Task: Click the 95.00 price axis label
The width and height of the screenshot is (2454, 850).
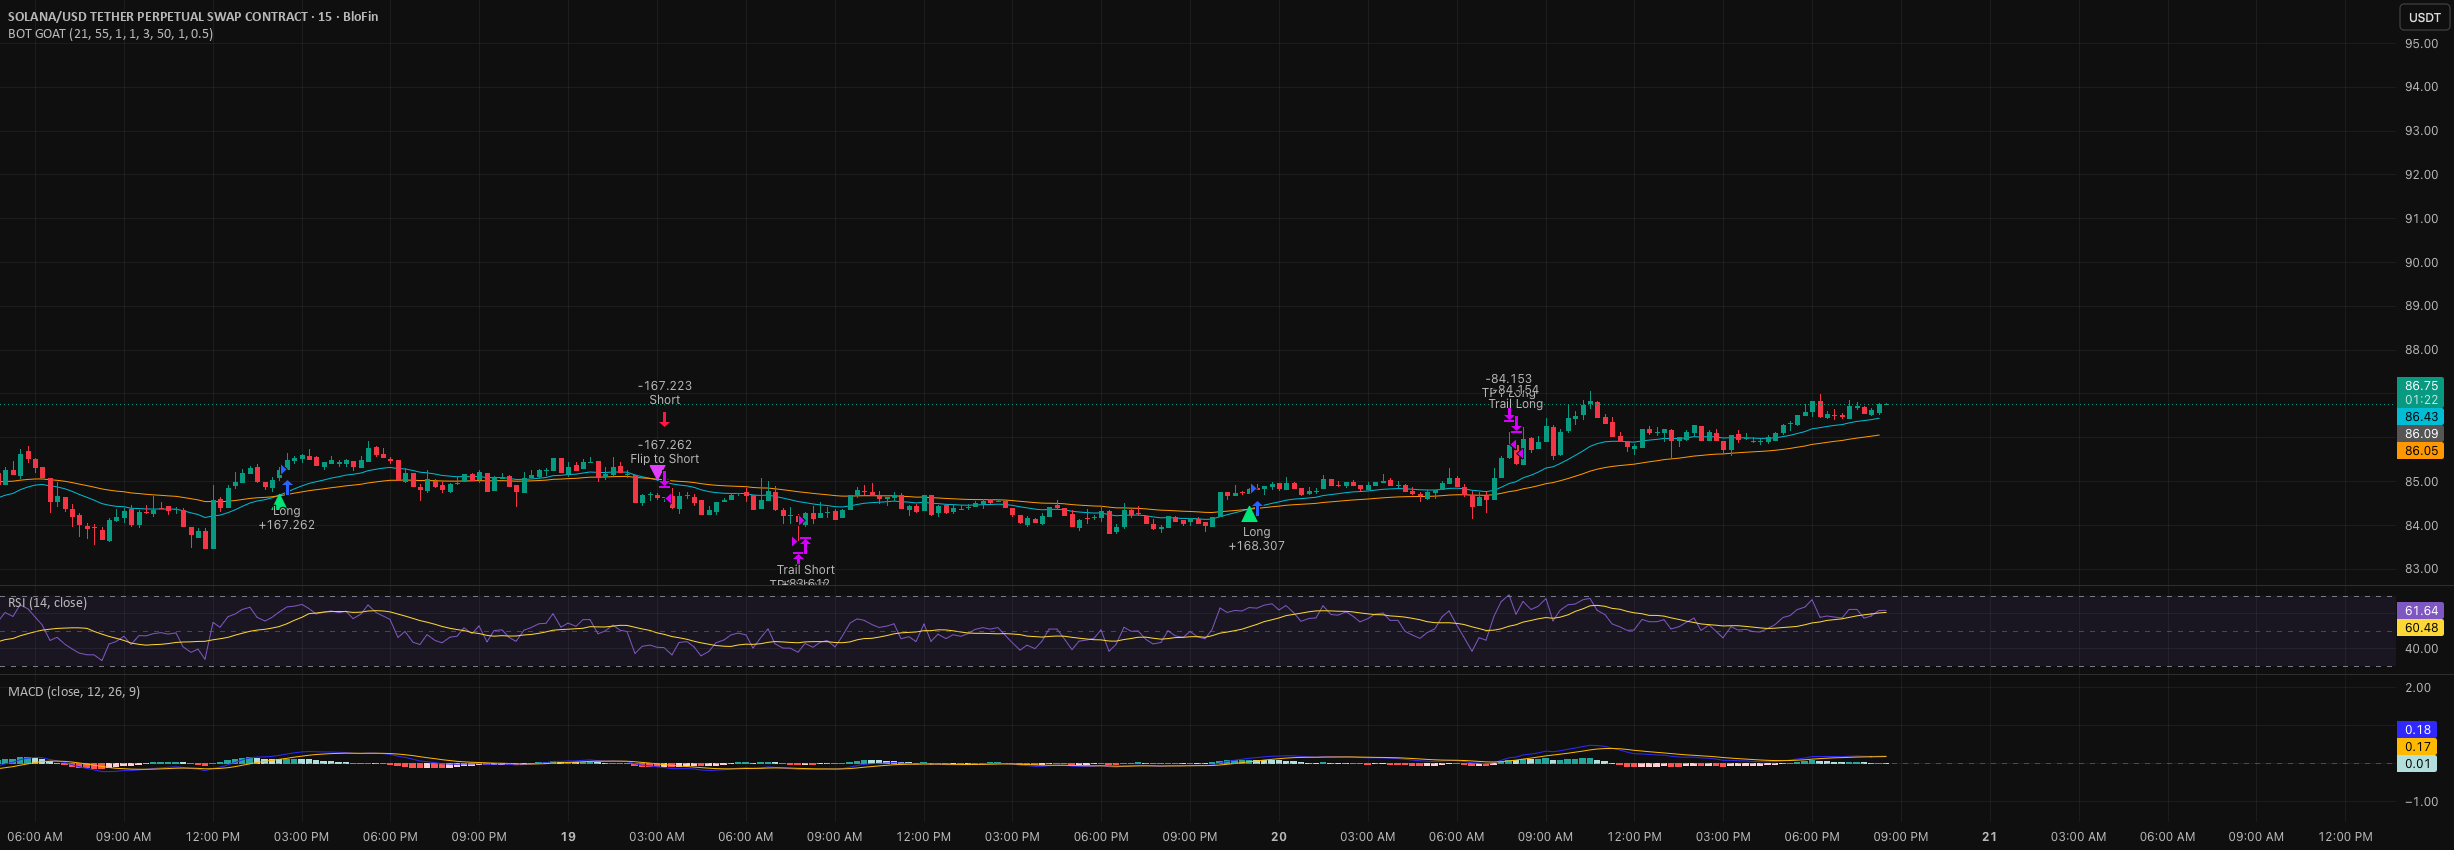Action: (2421, 44)
